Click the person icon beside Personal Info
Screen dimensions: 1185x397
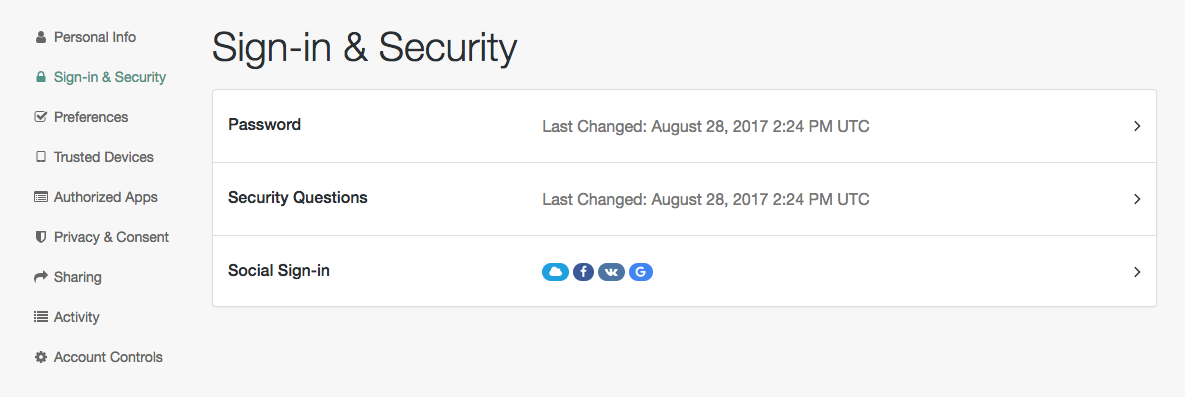tap(41, 37)
